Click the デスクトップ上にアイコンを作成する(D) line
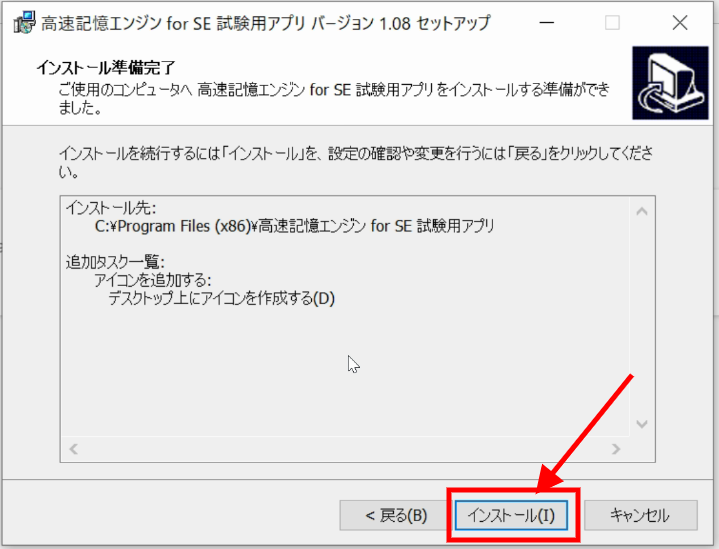 [x=221, y=299]
